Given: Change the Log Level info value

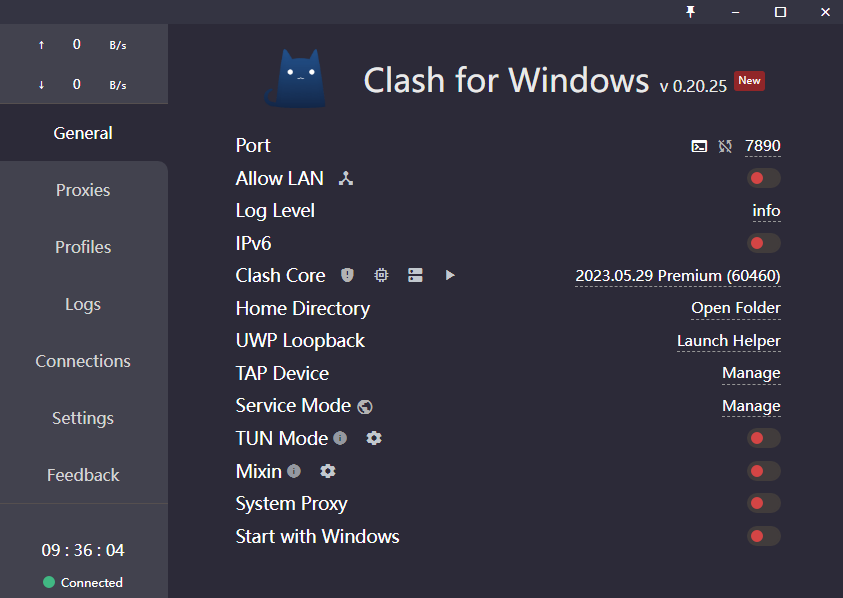Looking at the screenshot, I should pyautogui.click(x=766, y=210).
